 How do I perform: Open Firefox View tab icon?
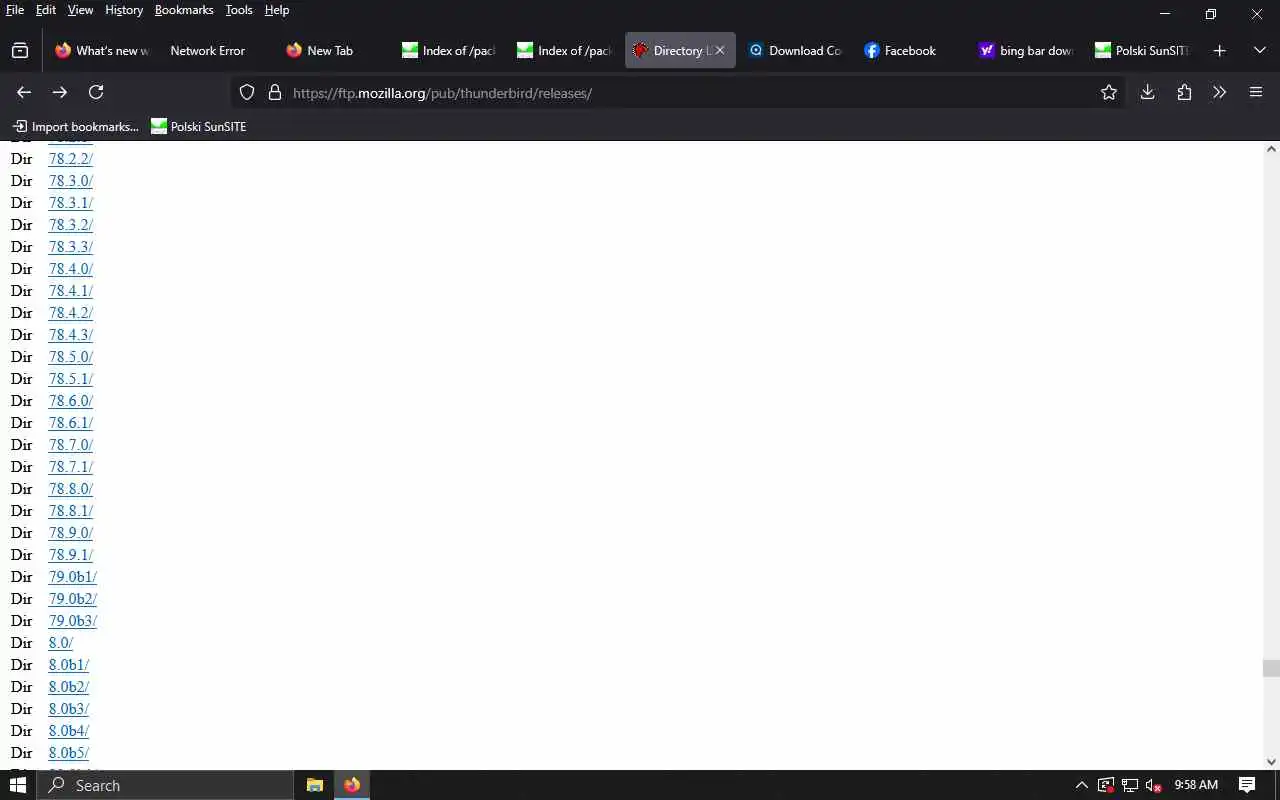pos(20,50)
